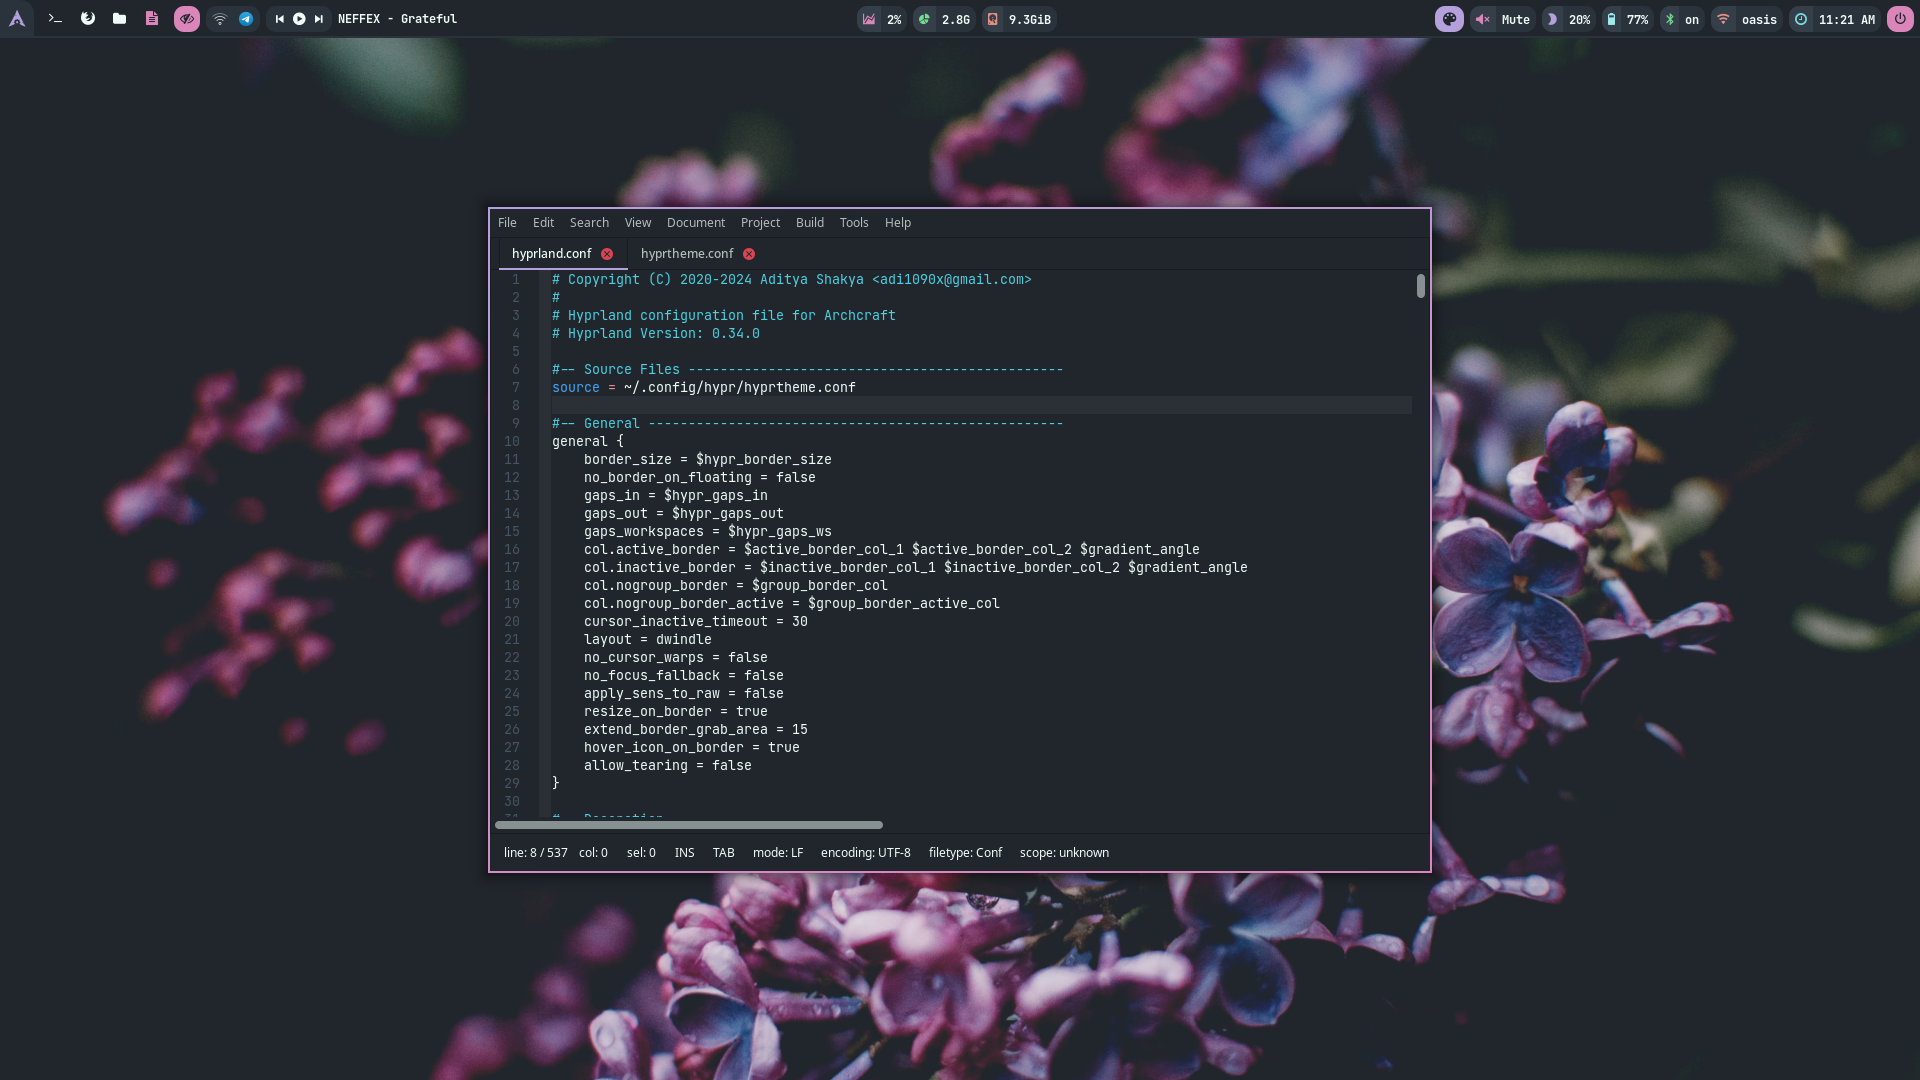Open the terminal launcher icon

point(55,19)
